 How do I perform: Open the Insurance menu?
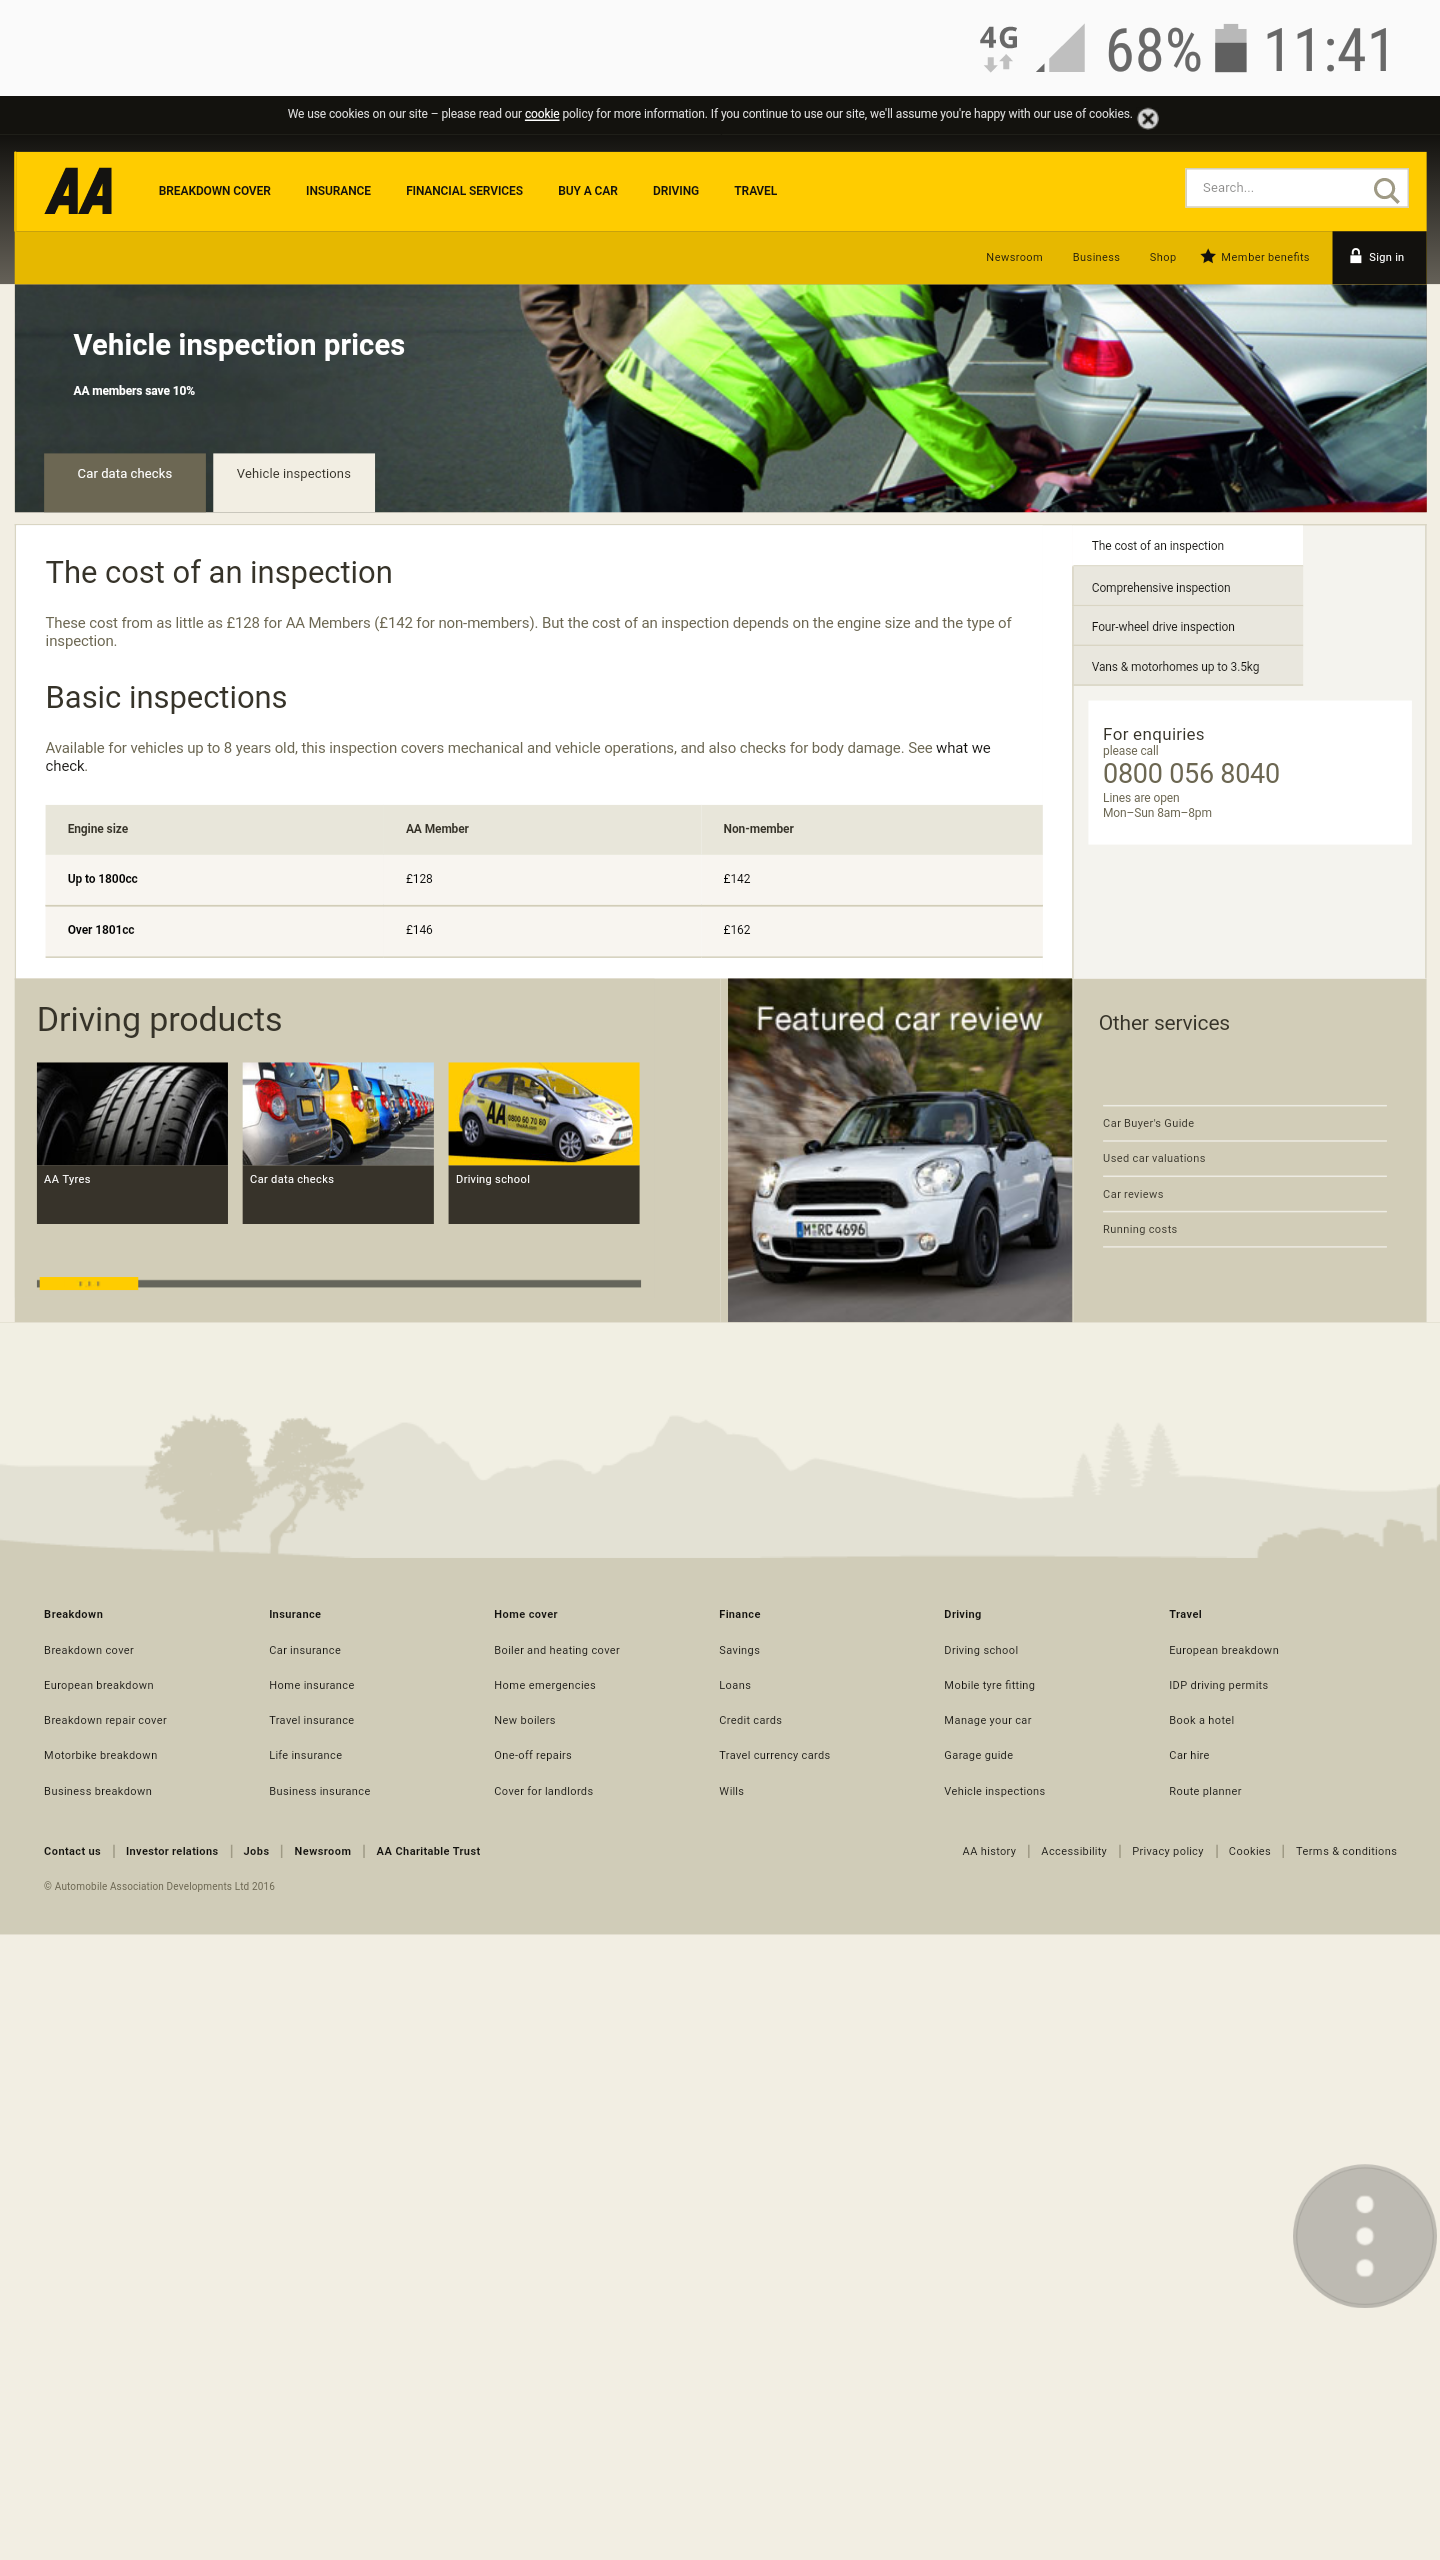(x=338, y=191)
